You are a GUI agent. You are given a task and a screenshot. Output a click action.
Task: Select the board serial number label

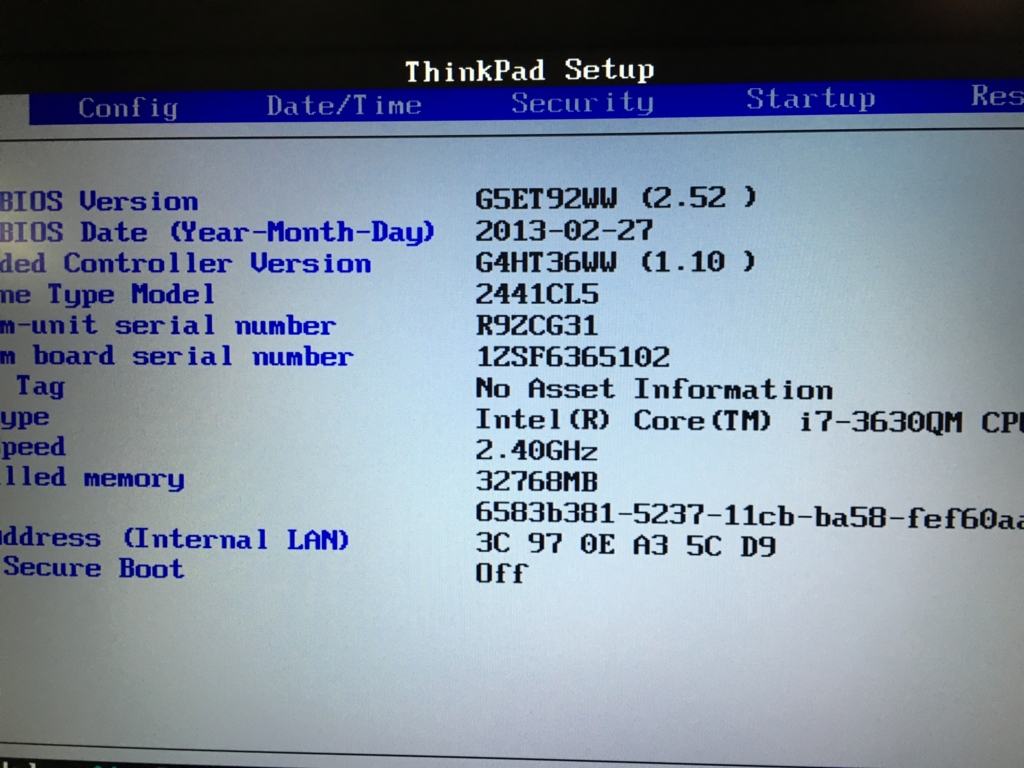(x=176, y=357)
